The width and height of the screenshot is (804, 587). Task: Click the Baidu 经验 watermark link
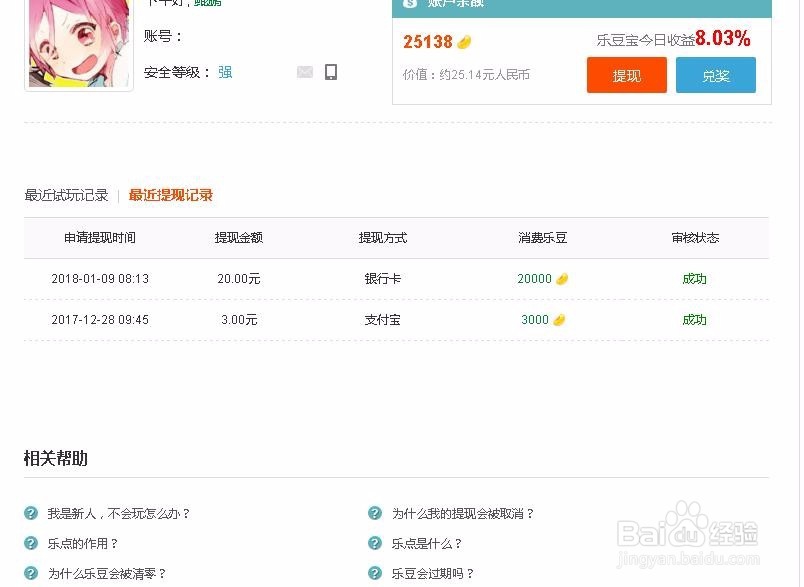click(x=690, y=532)
